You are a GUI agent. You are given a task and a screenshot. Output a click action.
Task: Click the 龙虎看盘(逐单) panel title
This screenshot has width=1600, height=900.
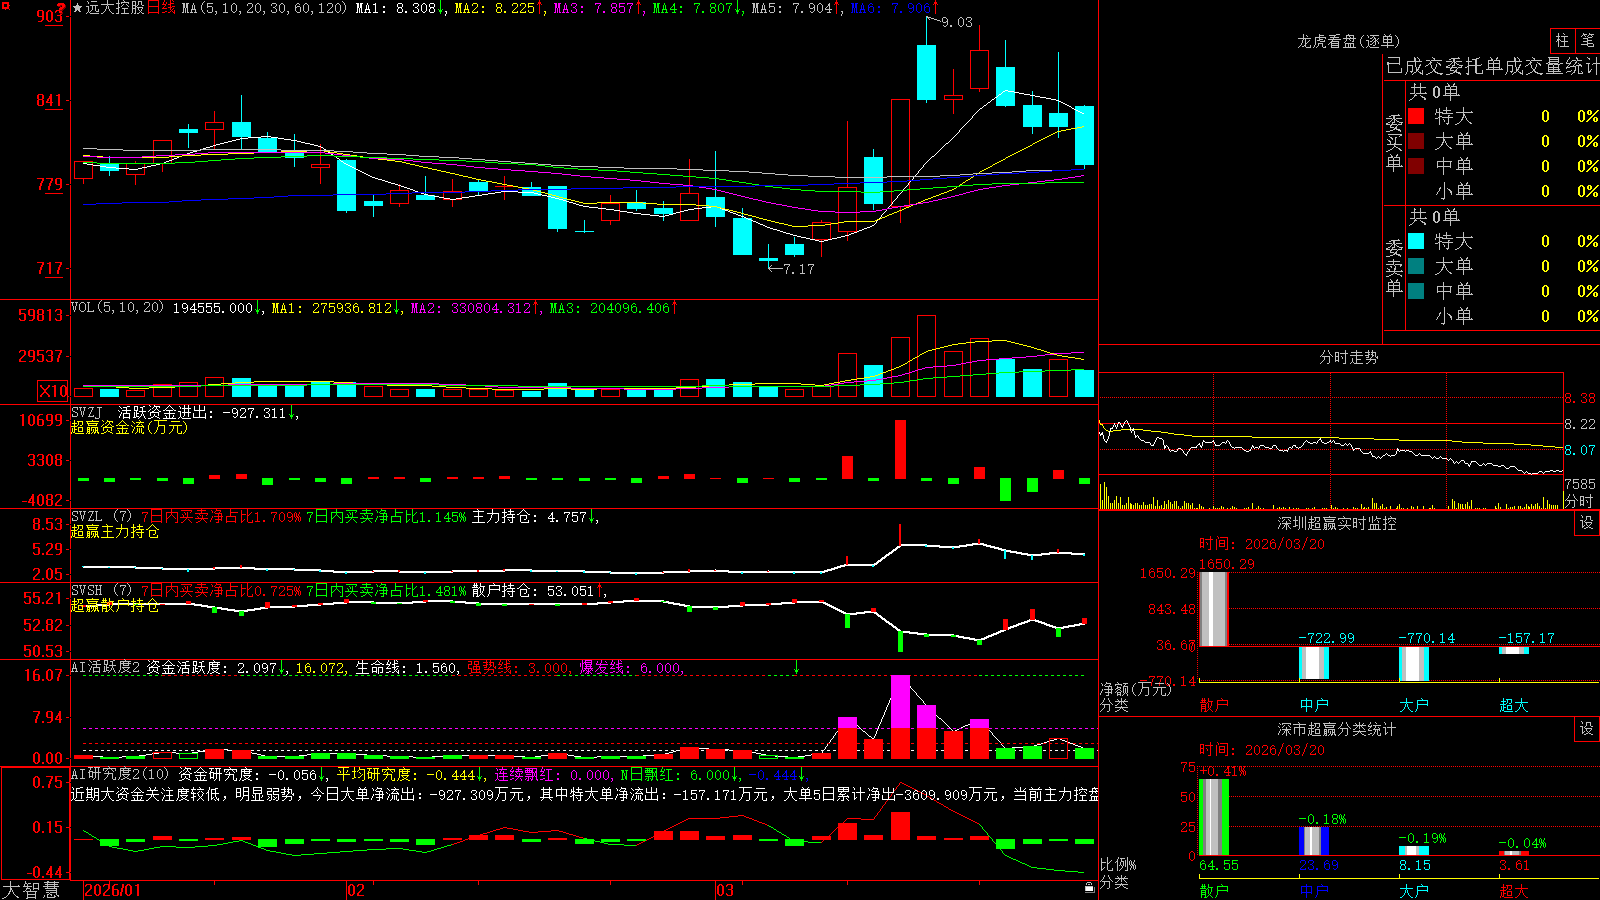click(x=1349, y=41)
